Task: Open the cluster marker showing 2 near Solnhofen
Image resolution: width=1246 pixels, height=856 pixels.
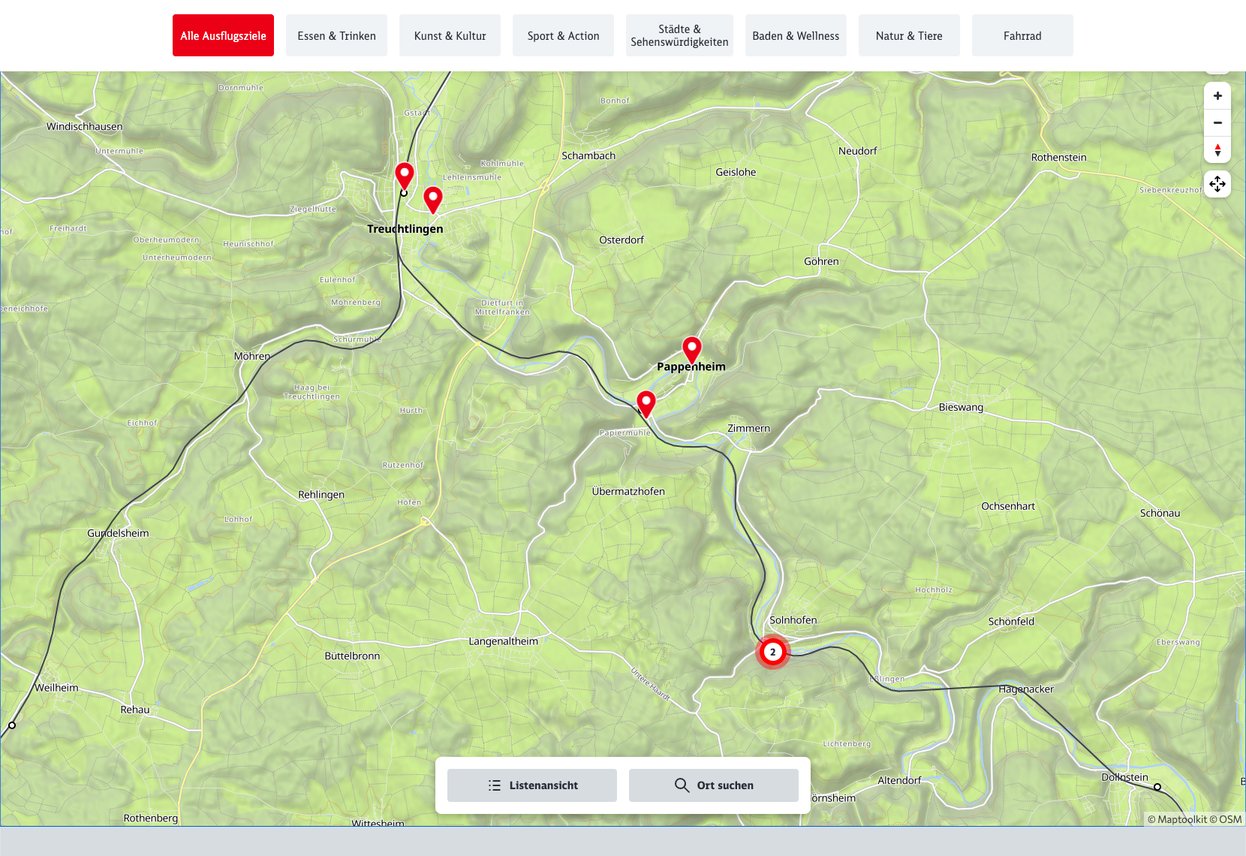Action: point(772,652)
